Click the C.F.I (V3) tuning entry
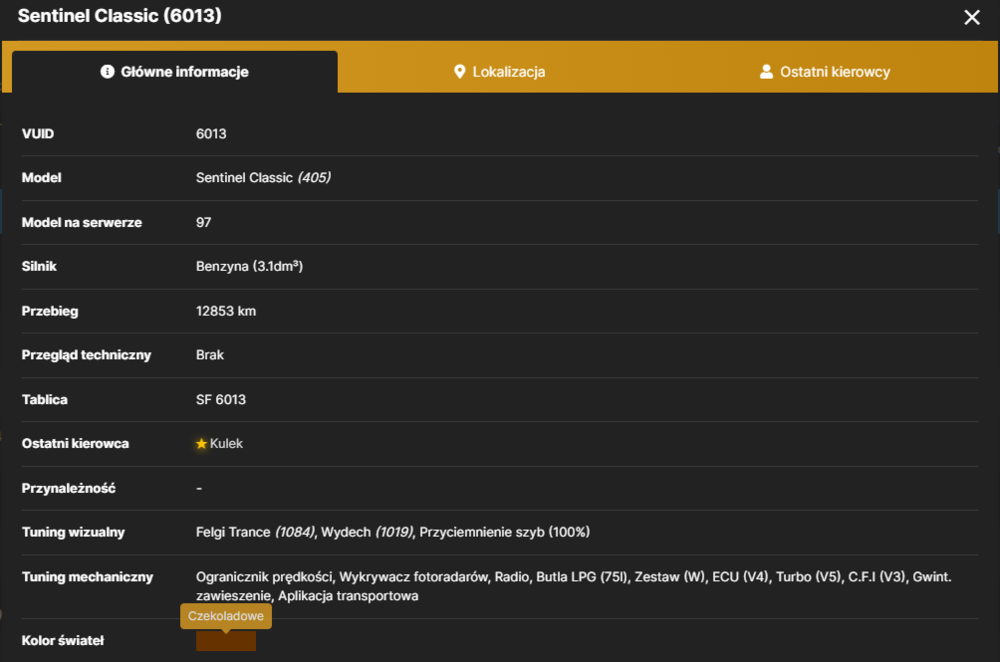Viewport: 1000px width, 662px height. 877,577
